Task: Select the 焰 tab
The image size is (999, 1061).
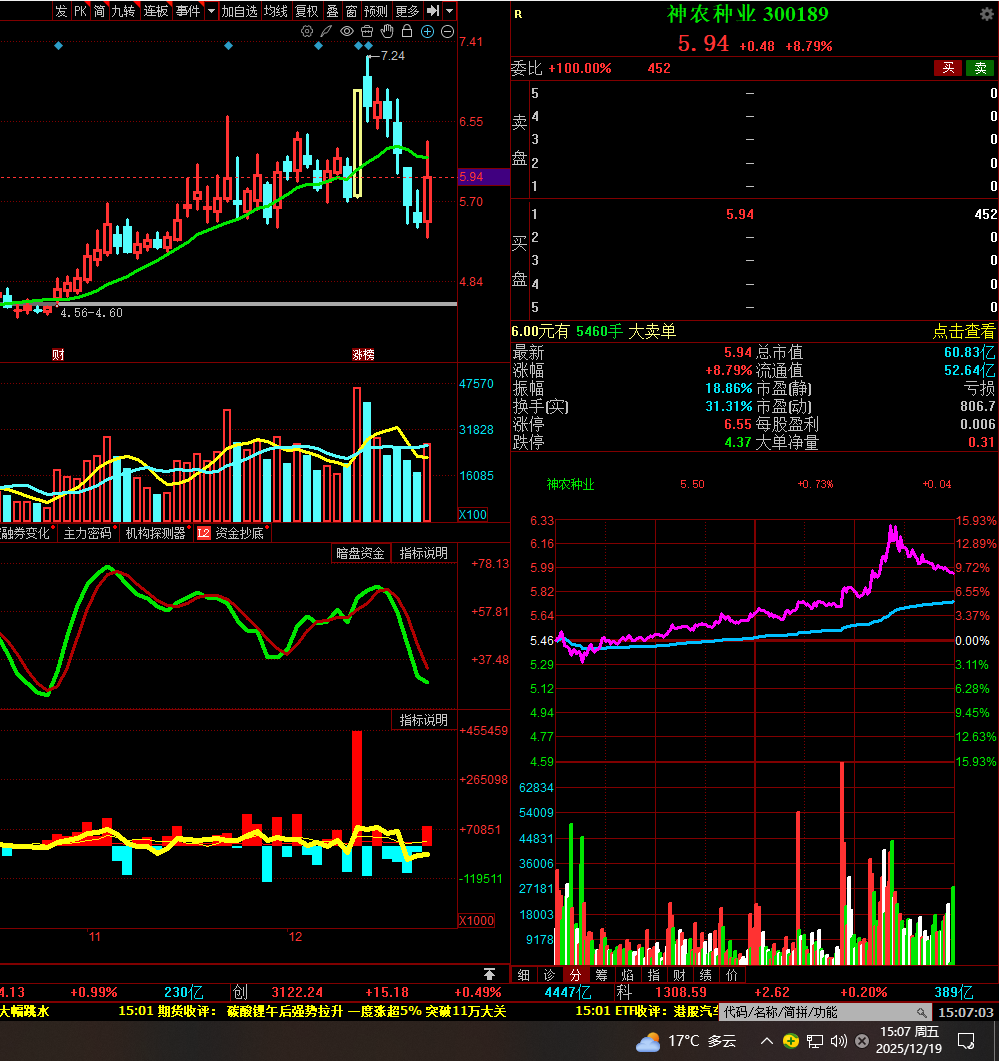Action: (627, 974)
